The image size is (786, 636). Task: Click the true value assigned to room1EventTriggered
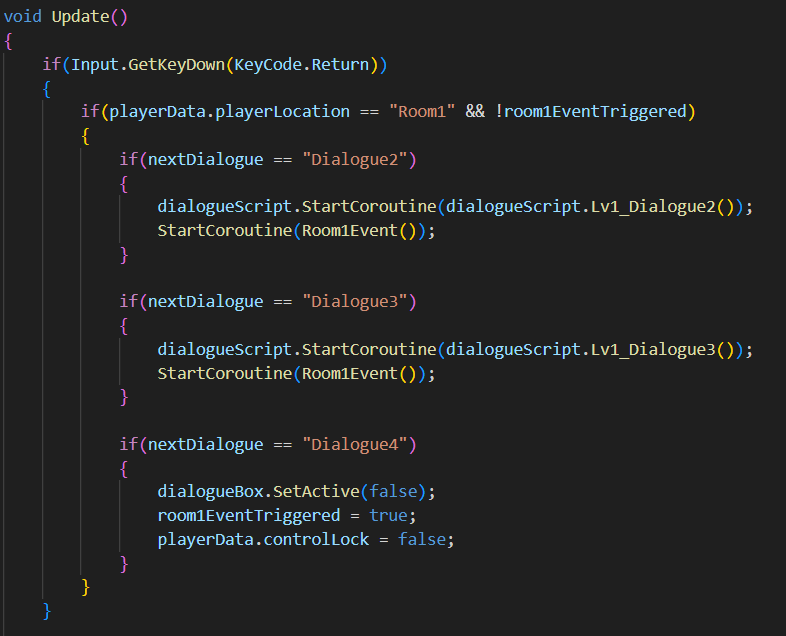[x=389, y=515]
